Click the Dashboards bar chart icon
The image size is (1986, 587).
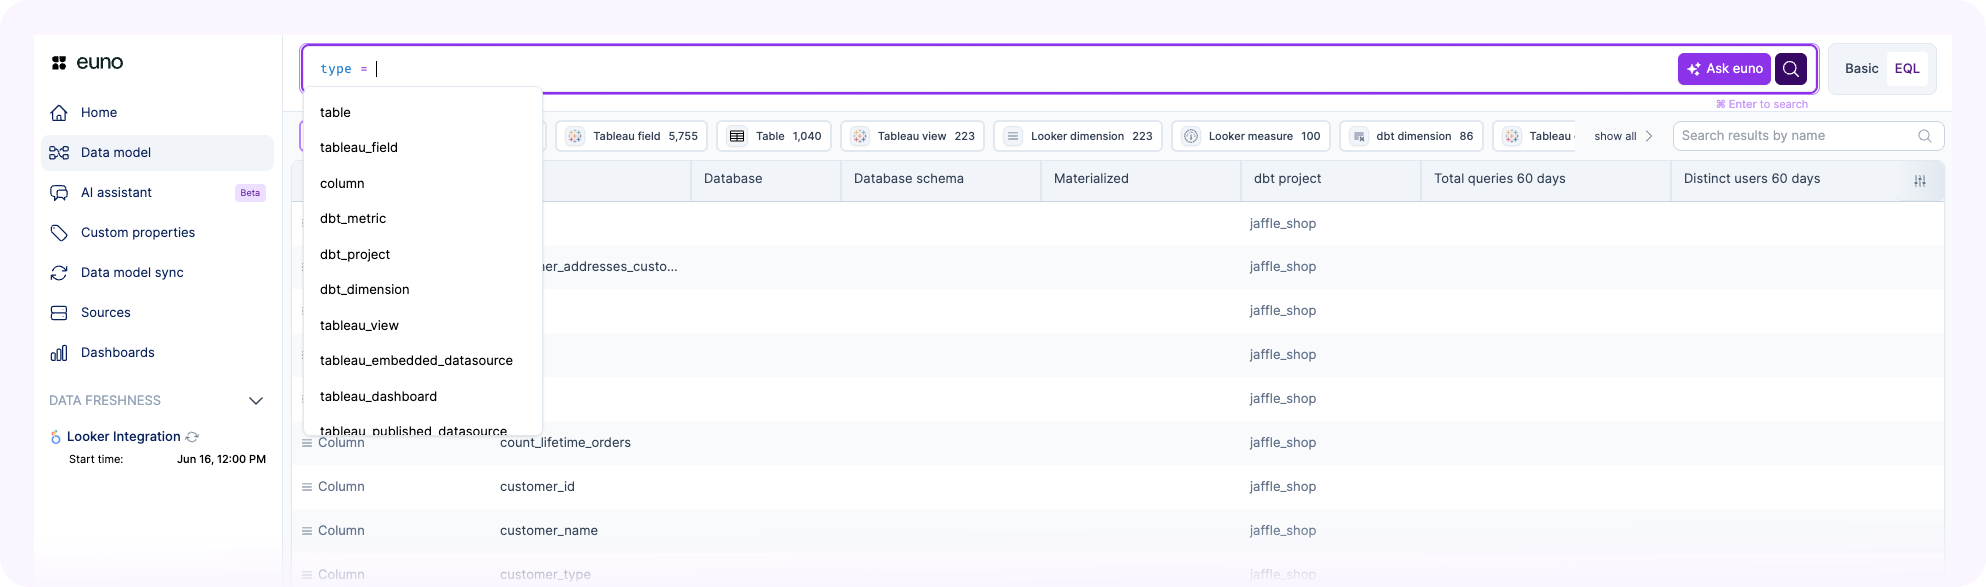point(59,353)
